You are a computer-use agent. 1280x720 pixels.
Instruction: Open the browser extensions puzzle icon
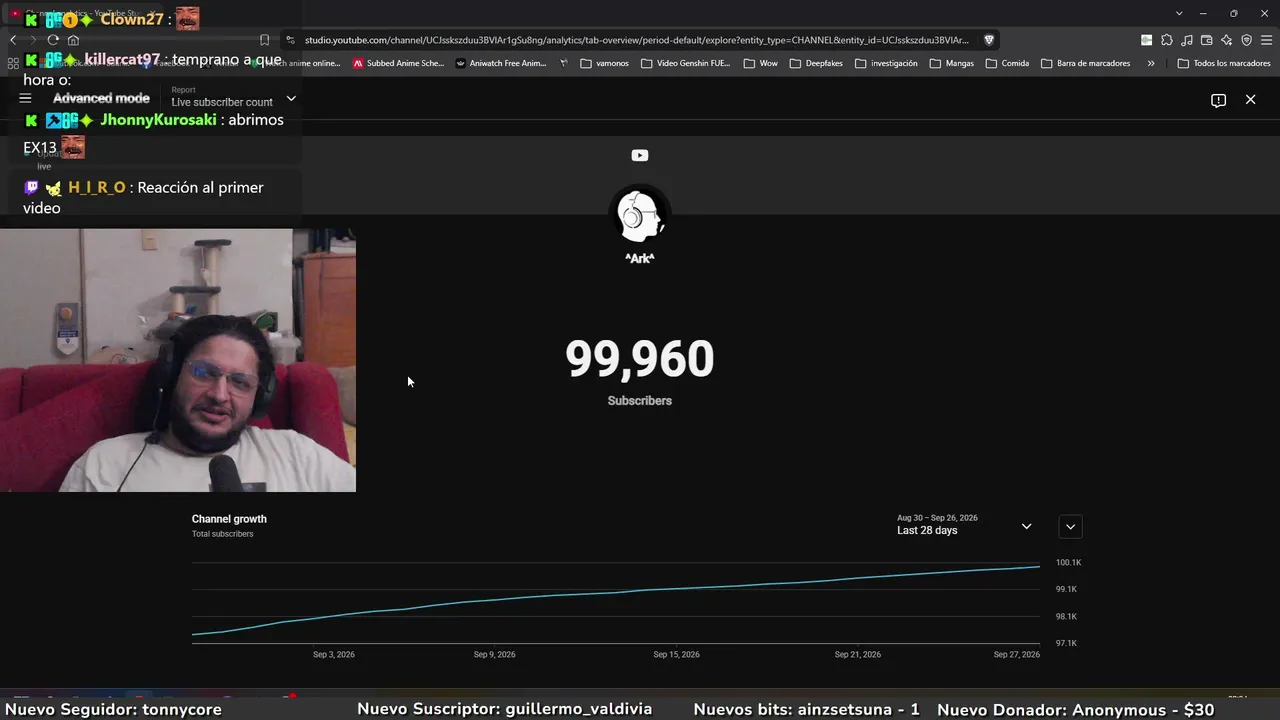click(1166, 40)
